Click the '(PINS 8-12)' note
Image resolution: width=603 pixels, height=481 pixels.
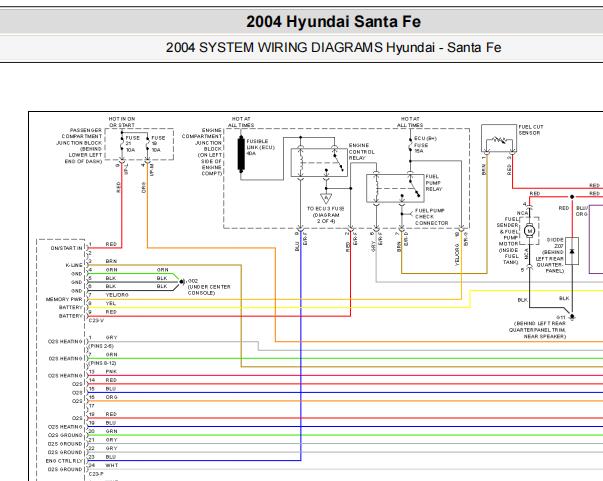(x=102, y=363)
